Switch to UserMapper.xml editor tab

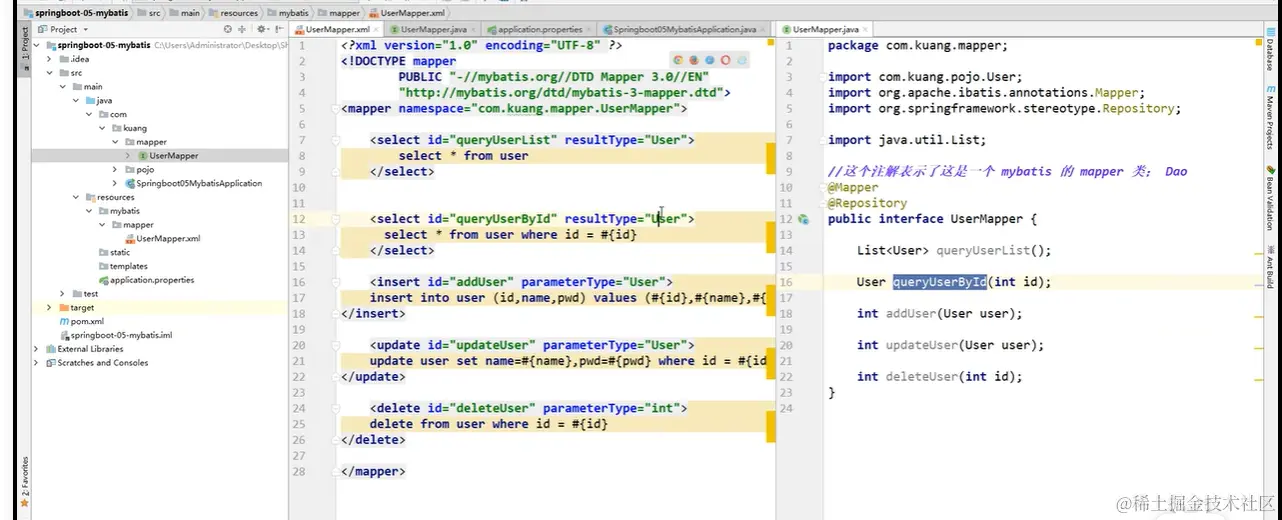[337, 30]
